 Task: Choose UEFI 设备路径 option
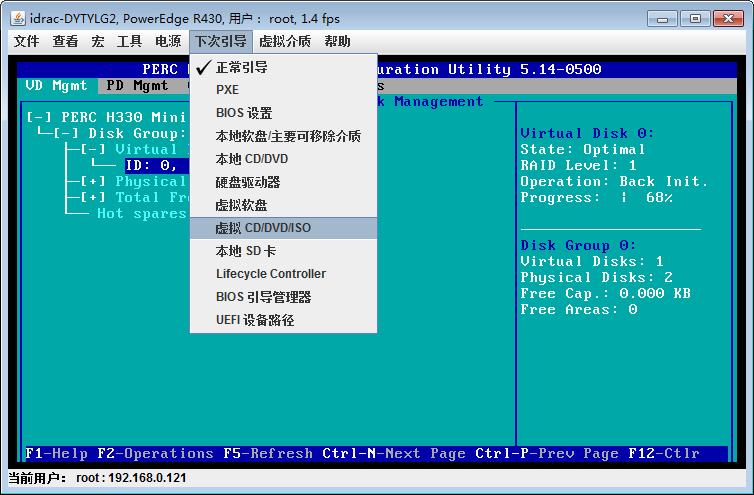pyautogui.click(x=283, y=320)
